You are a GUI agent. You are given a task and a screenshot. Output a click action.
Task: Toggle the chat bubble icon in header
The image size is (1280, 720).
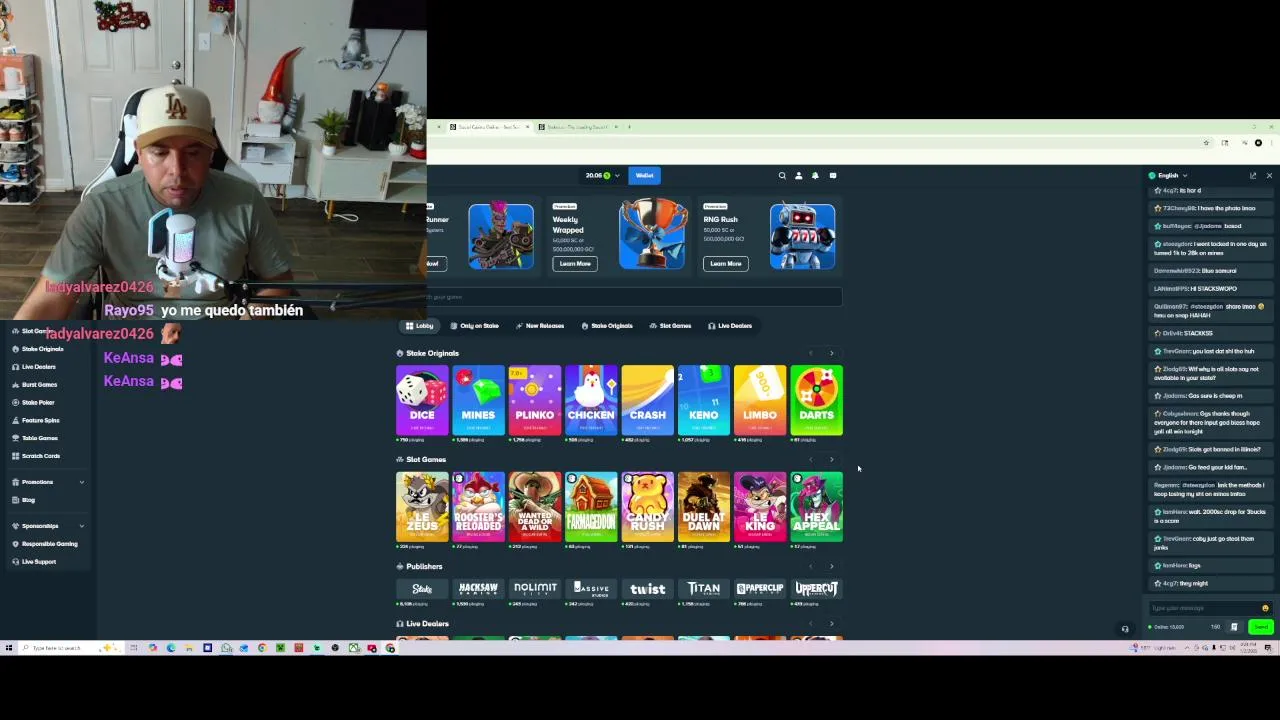pyautogui.click(x=833, y=176)
